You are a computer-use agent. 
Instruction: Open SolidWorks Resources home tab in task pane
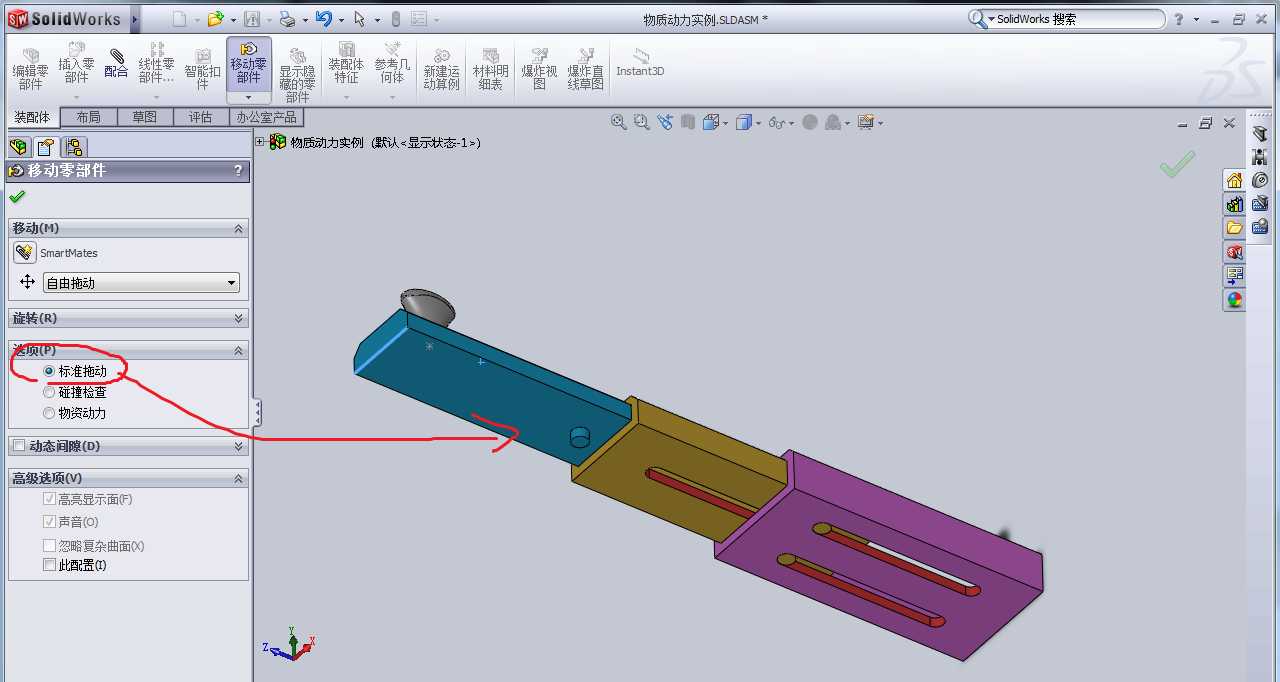pos(1235,181)
